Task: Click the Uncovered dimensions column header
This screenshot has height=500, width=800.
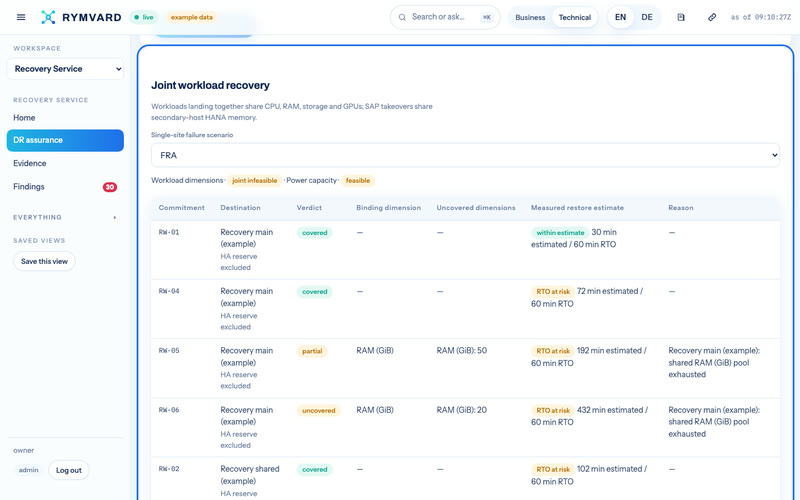Action: point(476,208)
